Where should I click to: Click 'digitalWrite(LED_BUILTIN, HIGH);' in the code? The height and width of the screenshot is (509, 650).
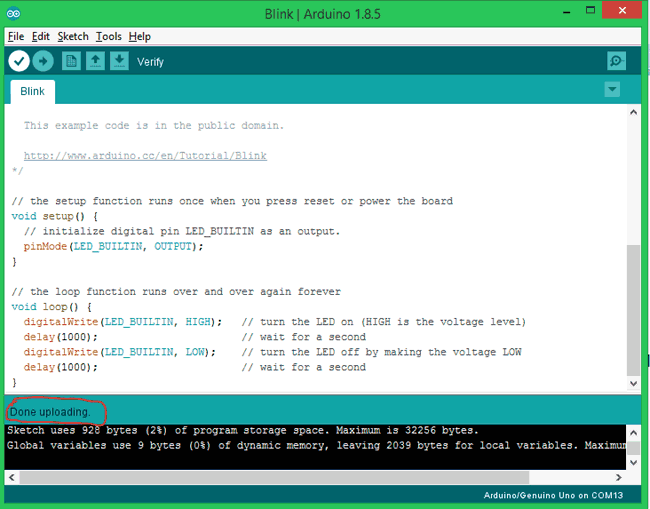(123, 322)
